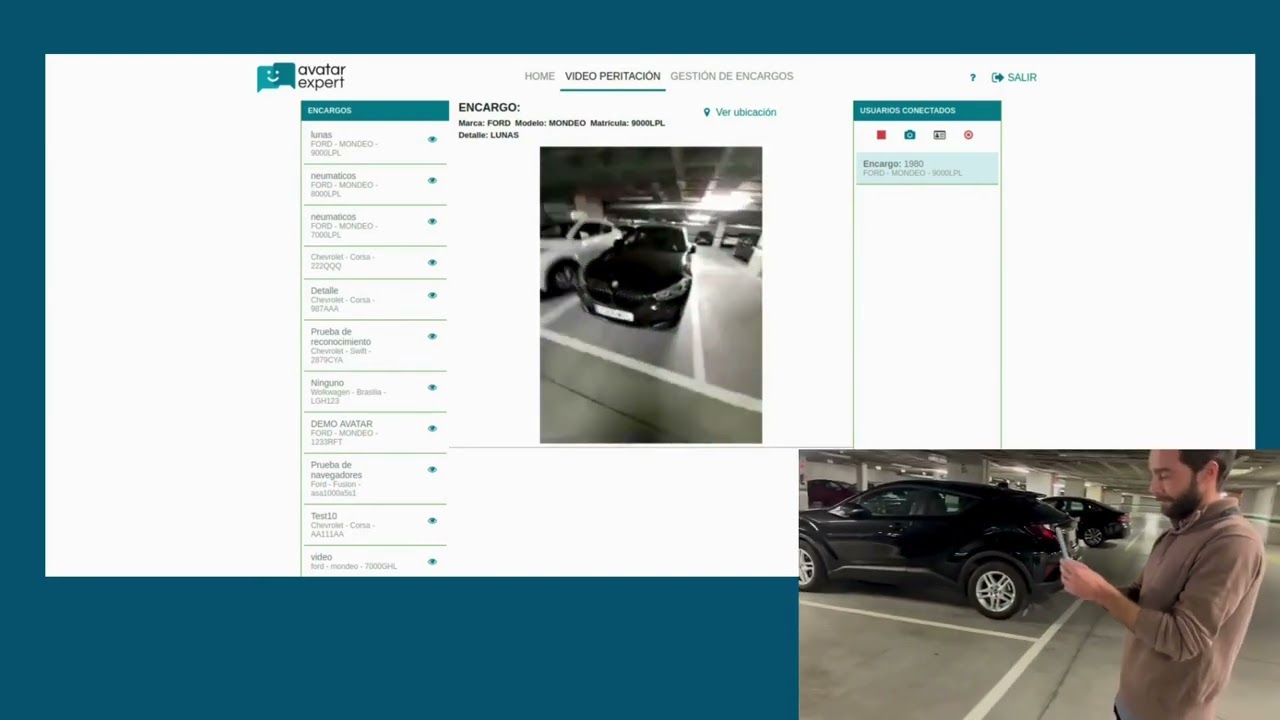
Task: Click the map pin beside Ver ubicación
Action: click(x=707, y=112)
